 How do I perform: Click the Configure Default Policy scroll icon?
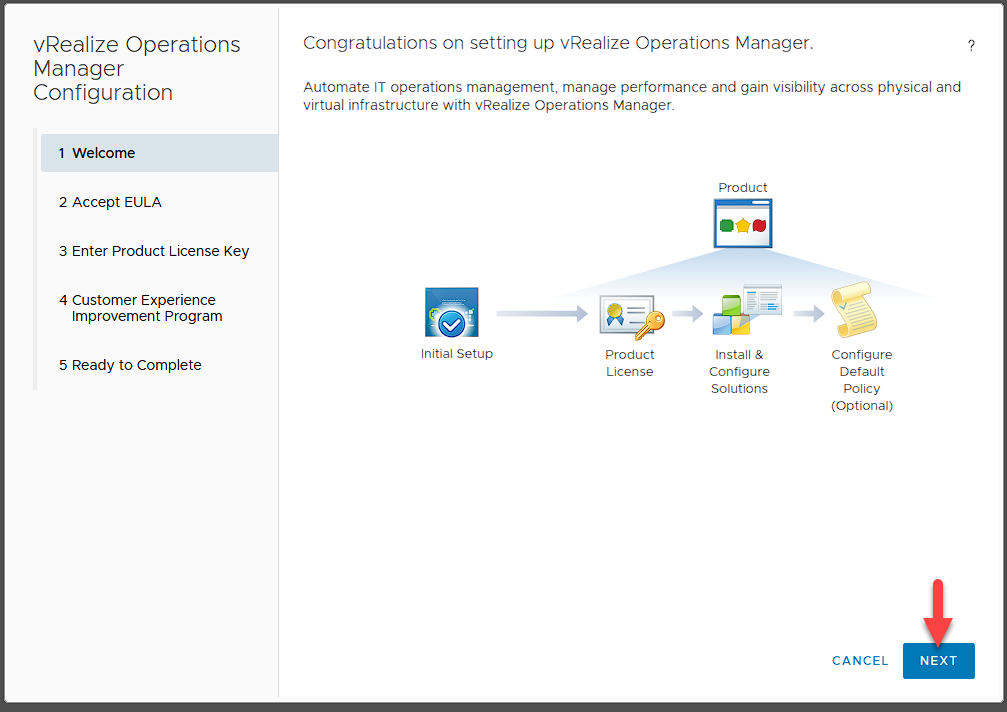click(x=855, y=310)
